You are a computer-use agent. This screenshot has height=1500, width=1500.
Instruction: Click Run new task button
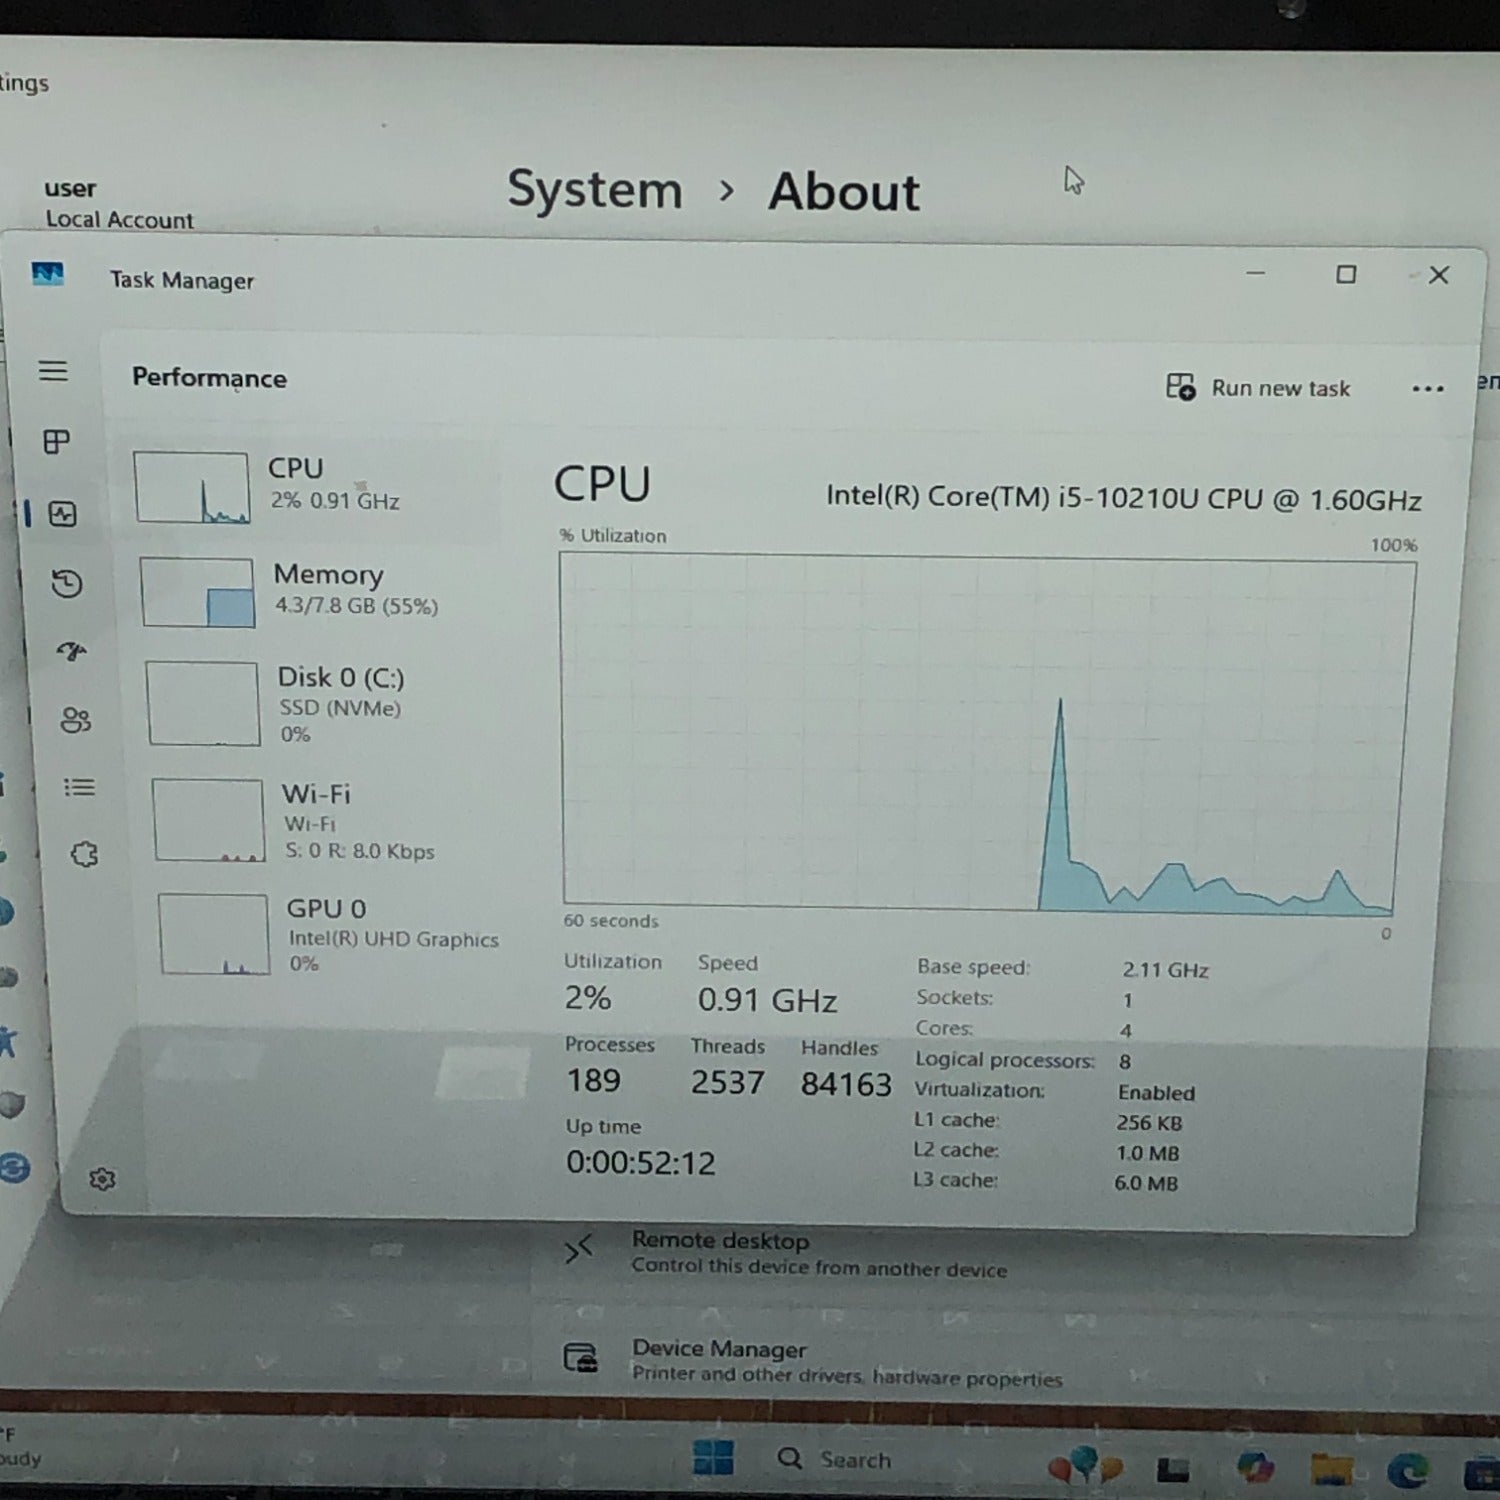pyautogui.click(x=1258, y=387)
